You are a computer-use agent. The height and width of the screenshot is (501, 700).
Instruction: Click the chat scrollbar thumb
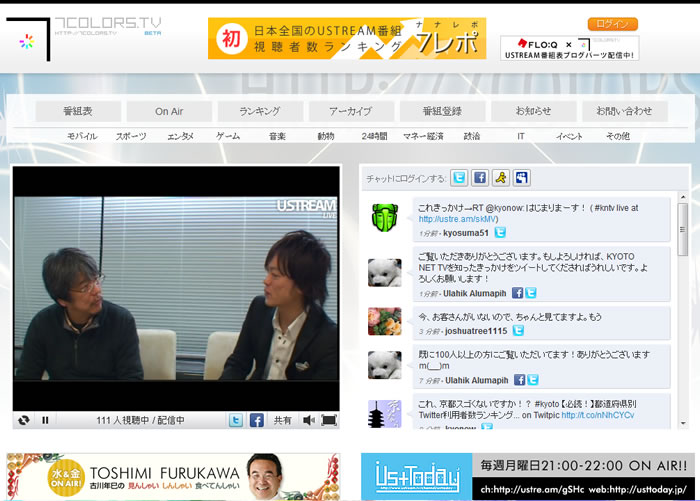(683, 229)
